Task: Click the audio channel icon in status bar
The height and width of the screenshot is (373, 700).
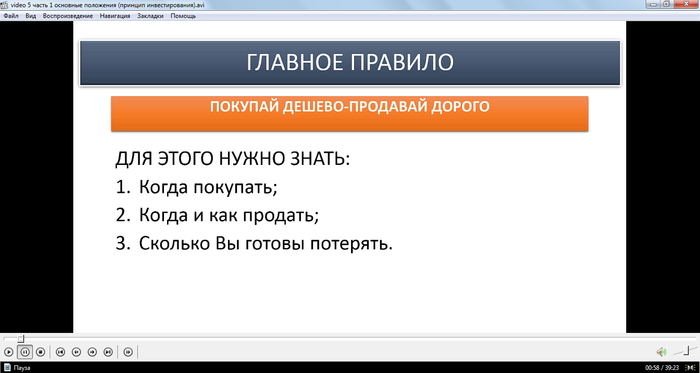Action: pyautogui.click(x=691, y=368)
